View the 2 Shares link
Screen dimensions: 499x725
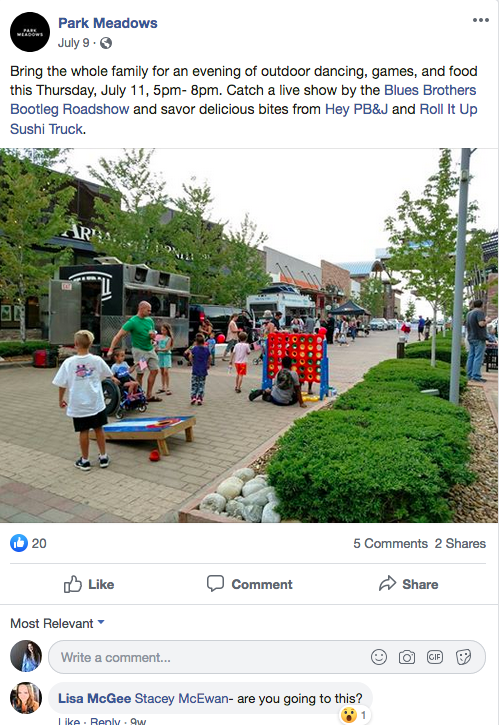(x=460, y=543)
